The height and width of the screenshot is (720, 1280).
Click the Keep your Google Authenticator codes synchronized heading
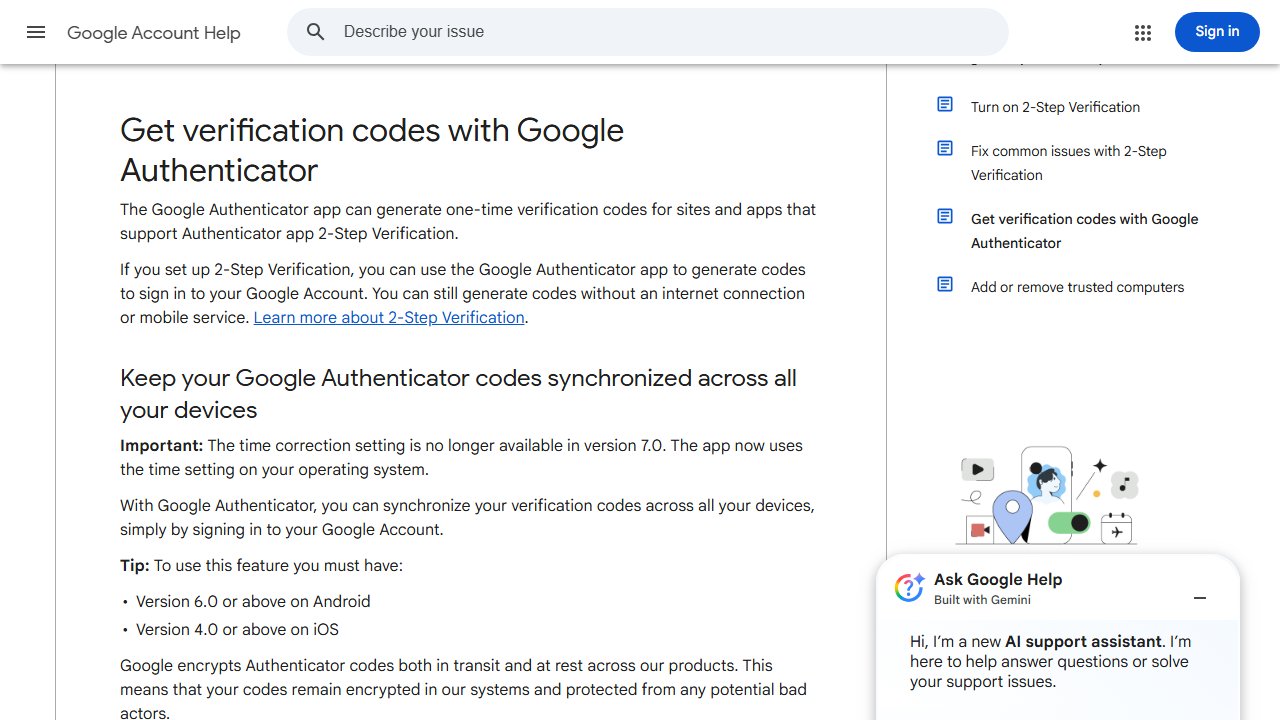coord(458,394)
